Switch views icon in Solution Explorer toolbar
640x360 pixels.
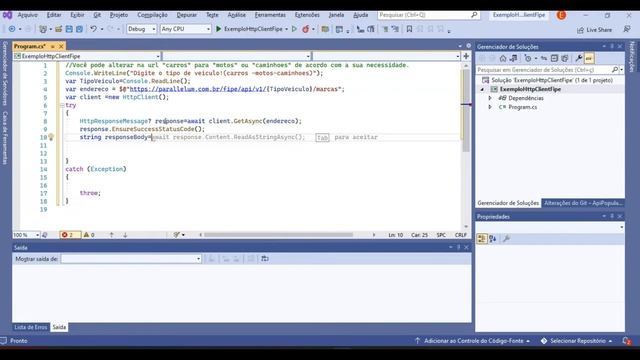[513, 58]
